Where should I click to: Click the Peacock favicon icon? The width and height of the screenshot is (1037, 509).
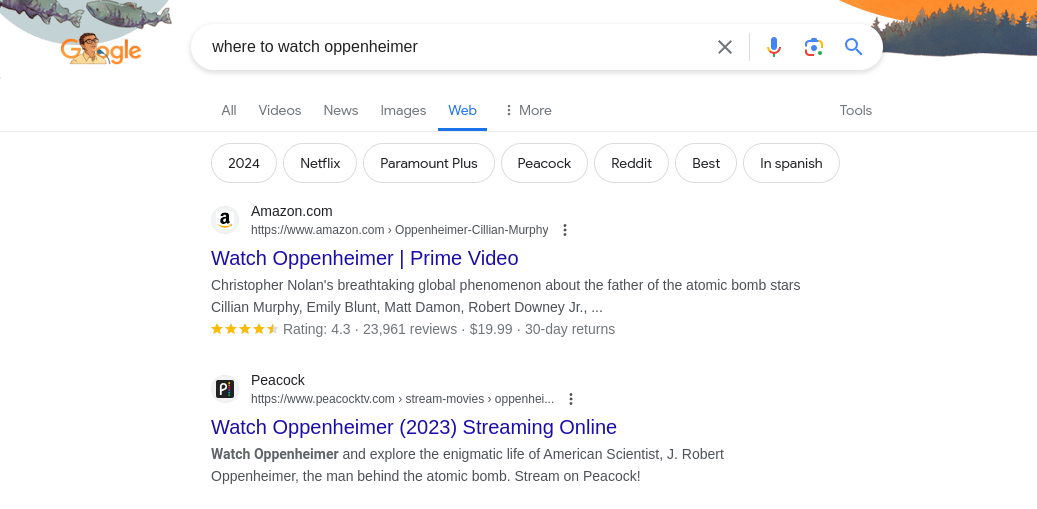coord(225,389)
